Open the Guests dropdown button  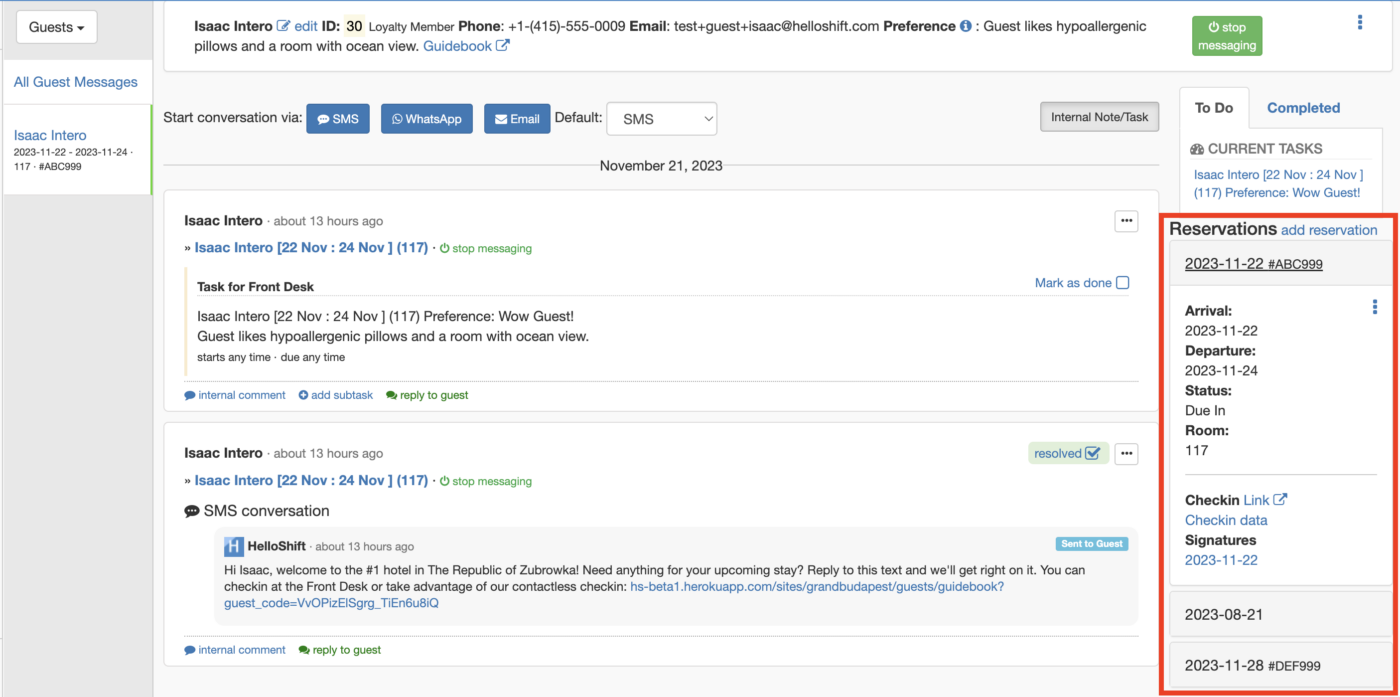57,27
